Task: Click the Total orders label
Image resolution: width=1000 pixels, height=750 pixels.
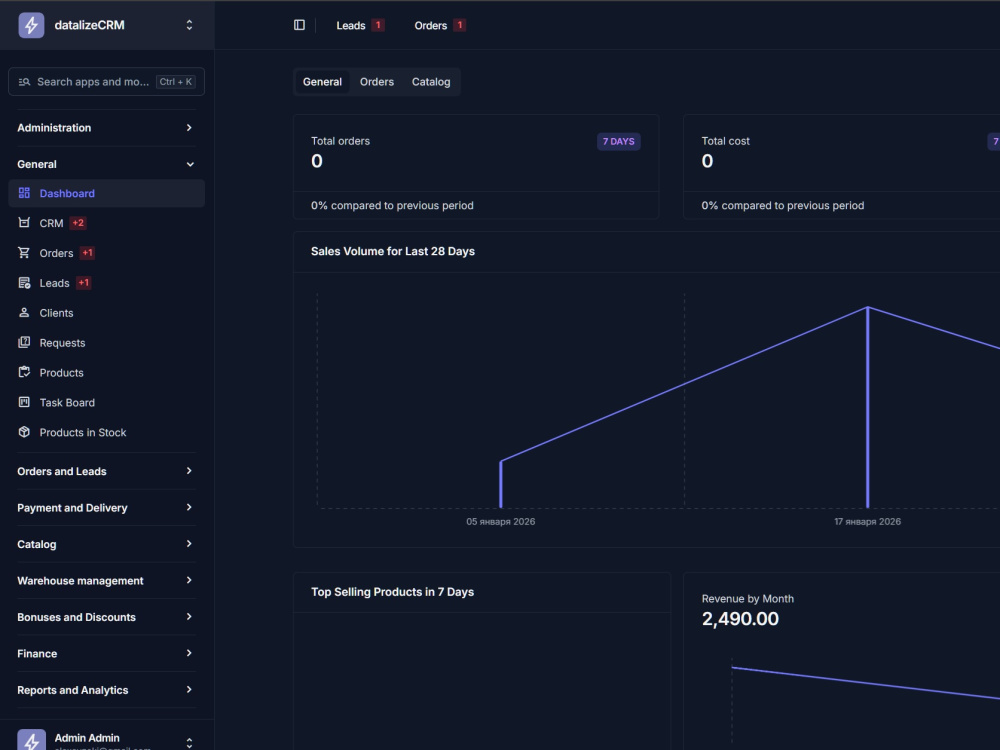Action: [x=340, y=141]
